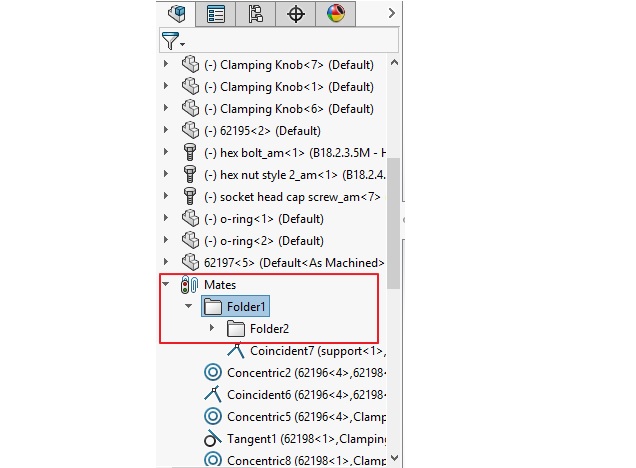
Task: Expand the 62197<5> component node
Action: coord(165,261)
